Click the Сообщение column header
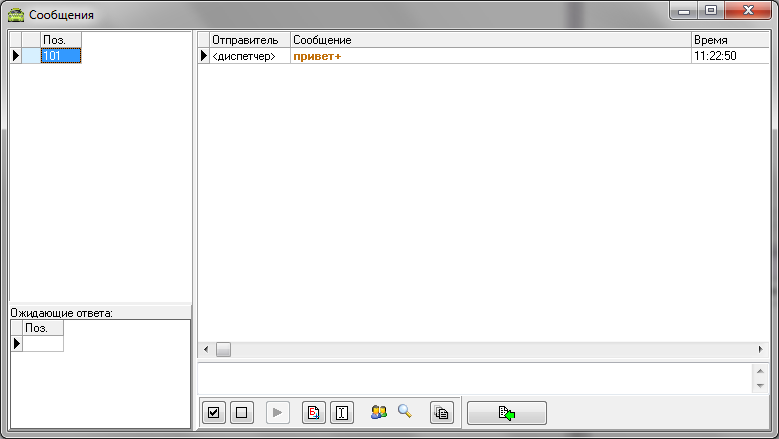This screenshot has width=779, height=439. point(490,39)
